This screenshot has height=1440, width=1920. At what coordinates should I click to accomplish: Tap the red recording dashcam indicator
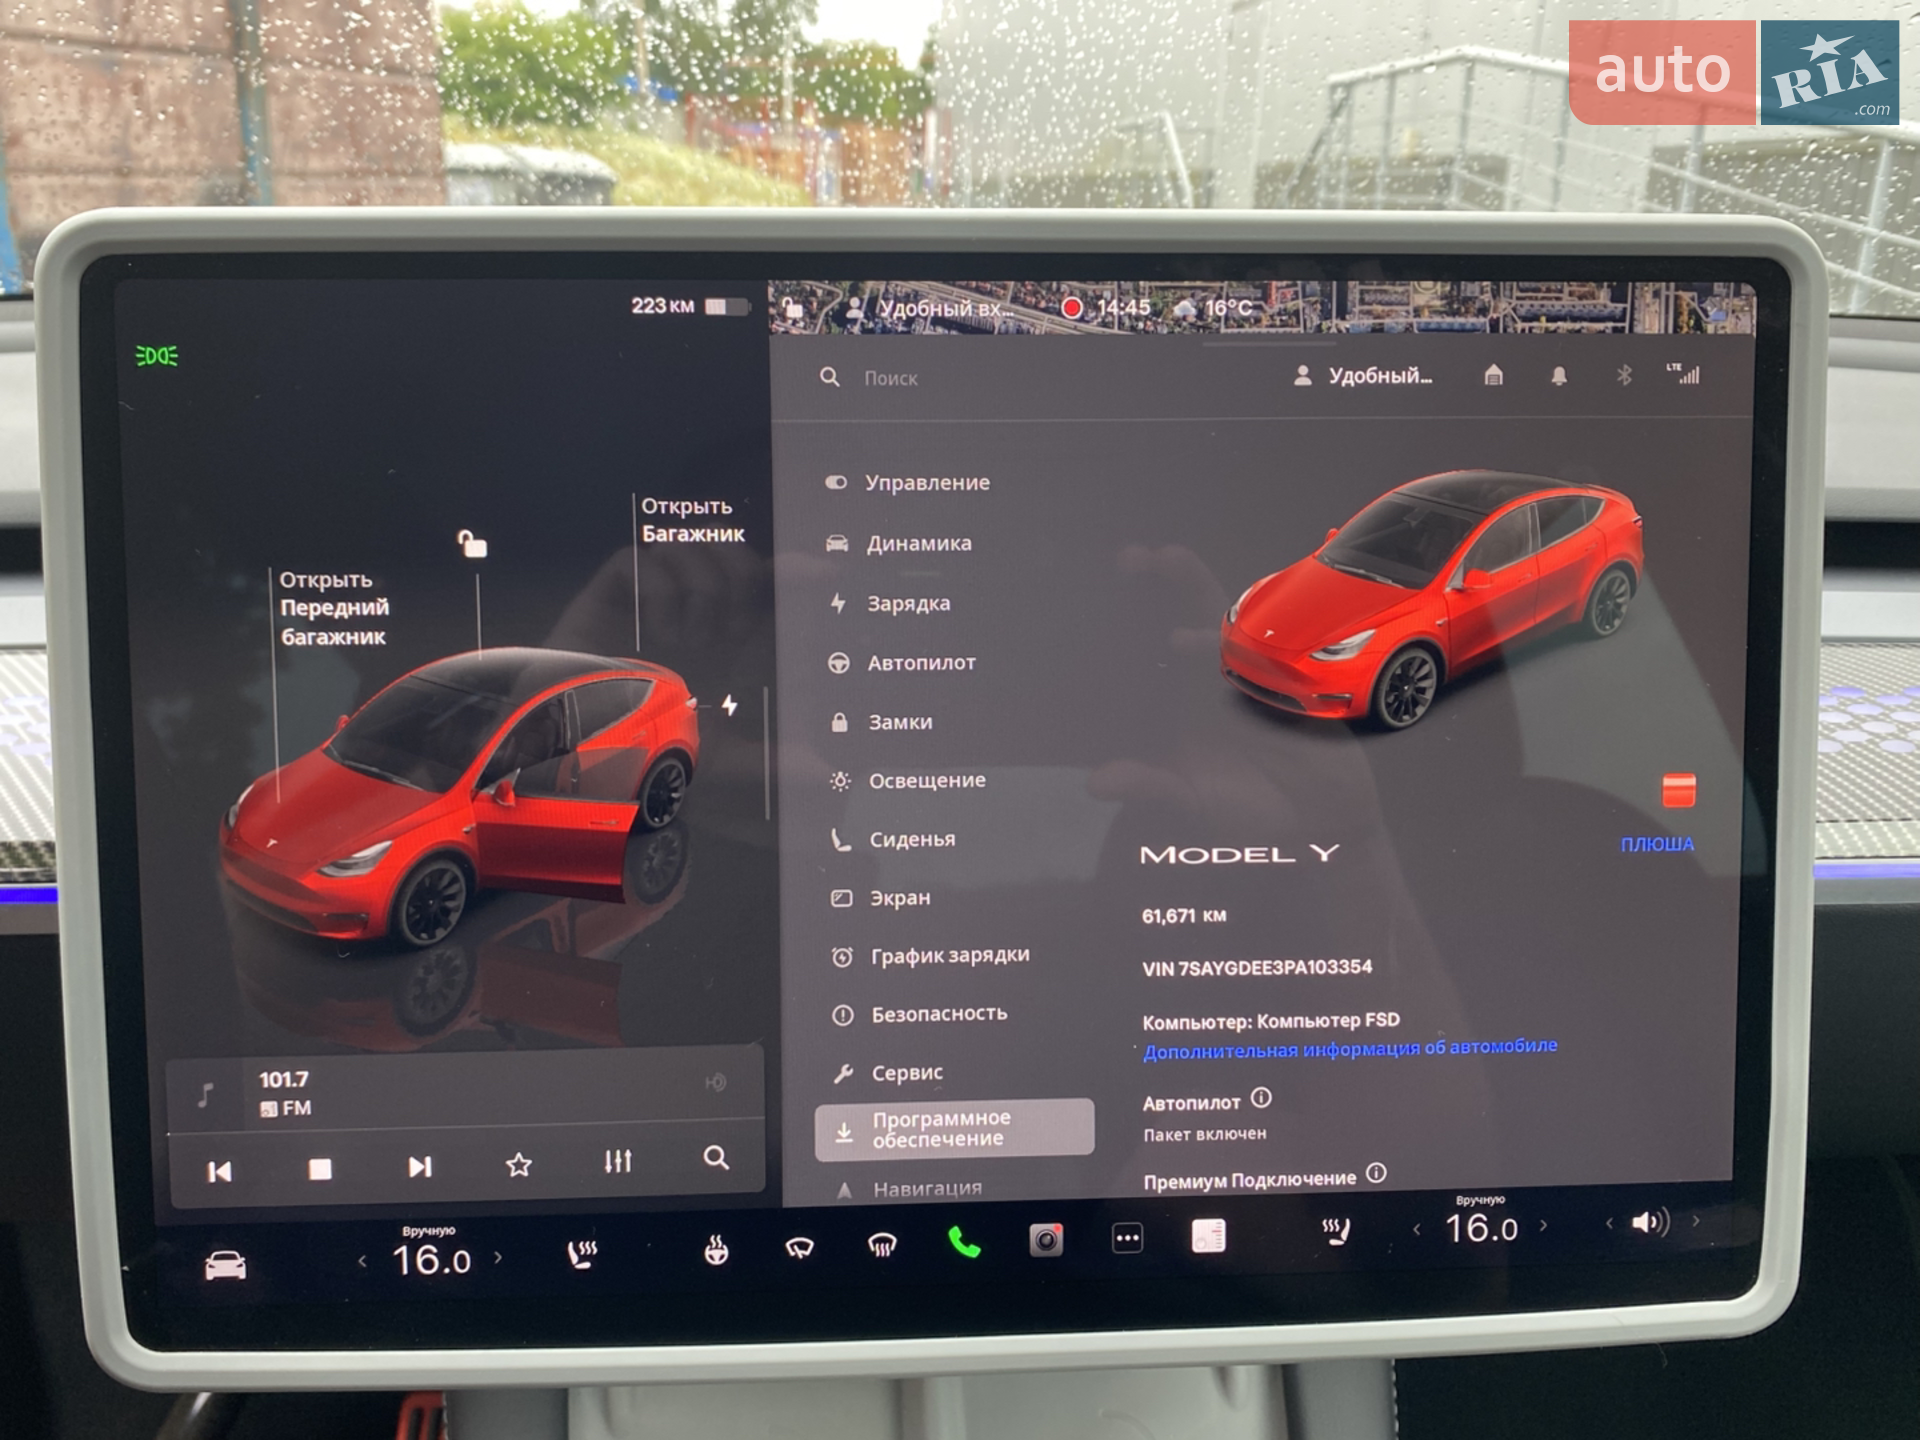[x=1071, y=307]
